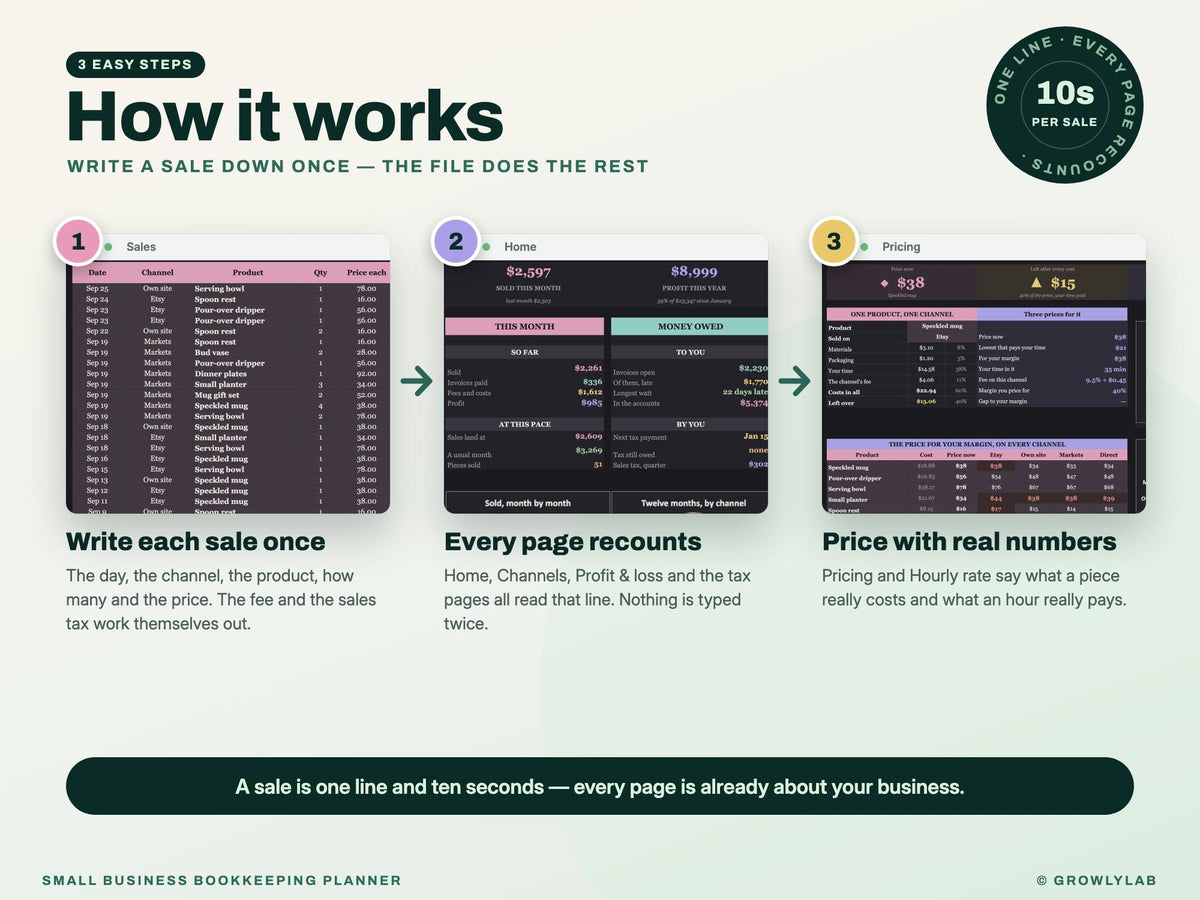Click the '10s PER SALE' round badge

tap(1065, 106)
